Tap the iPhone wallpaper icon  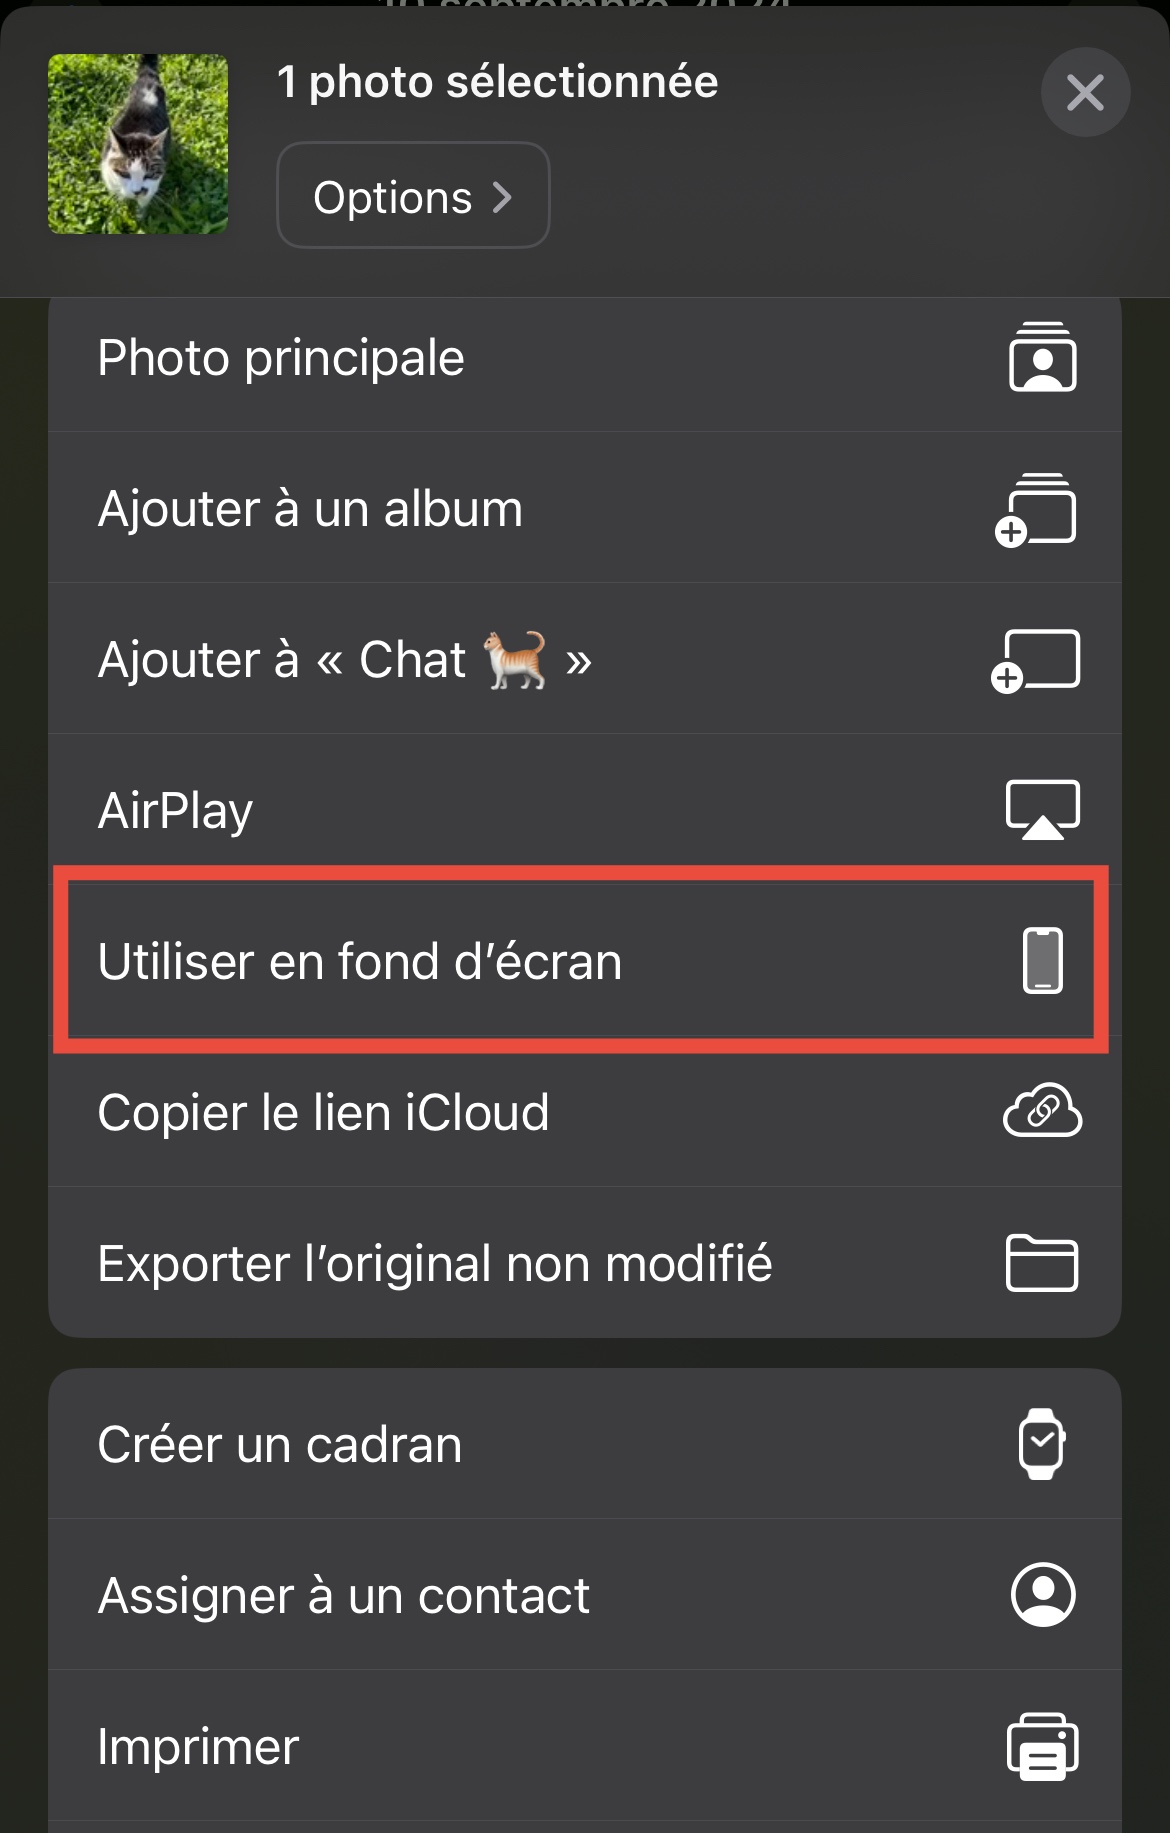point(1042,960)
